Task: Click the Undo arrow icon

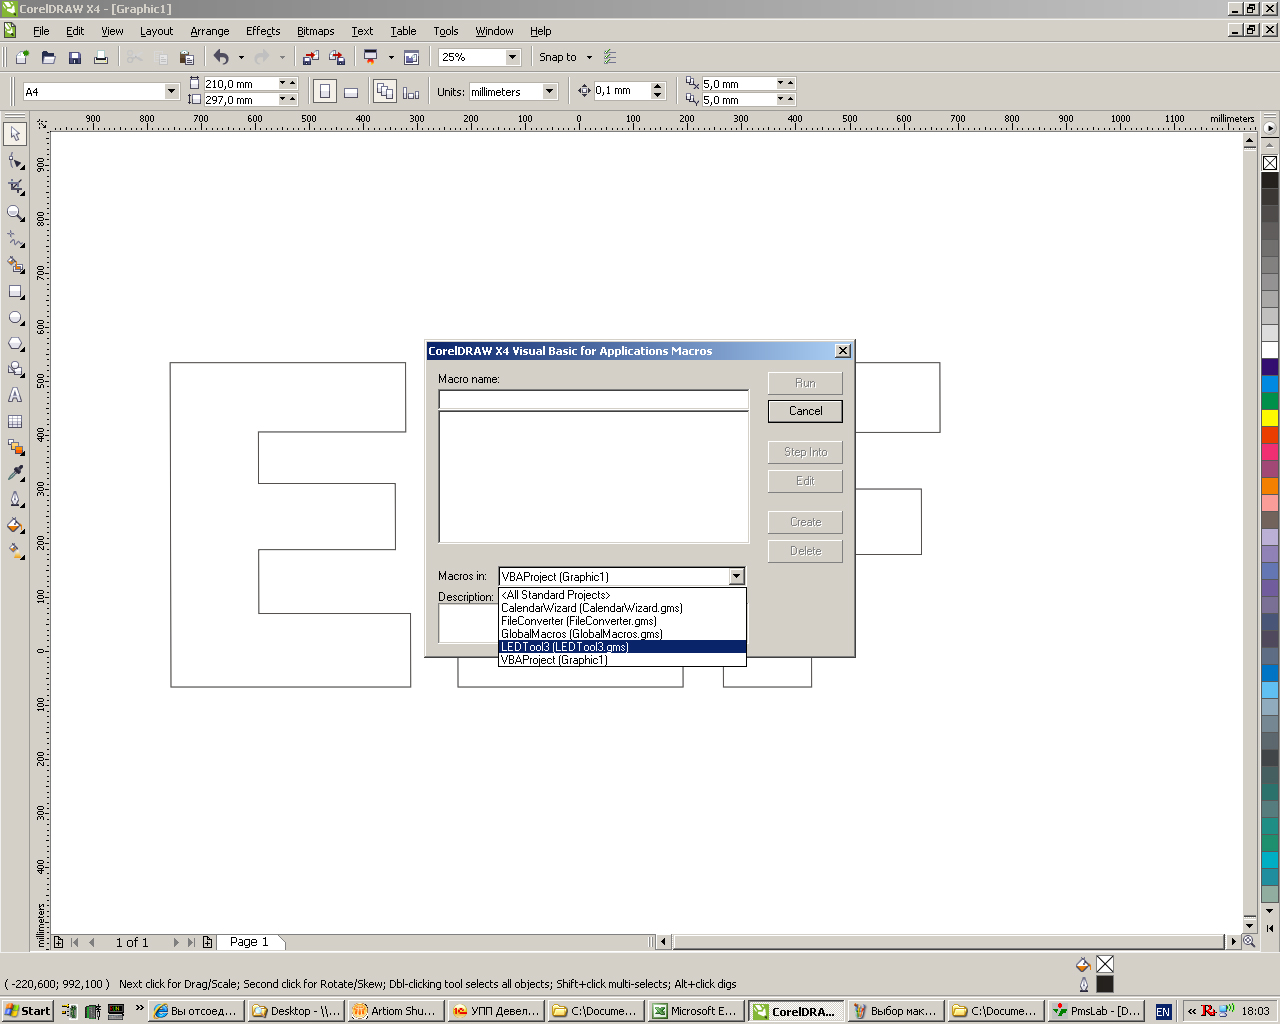Action: coord(222,57)
